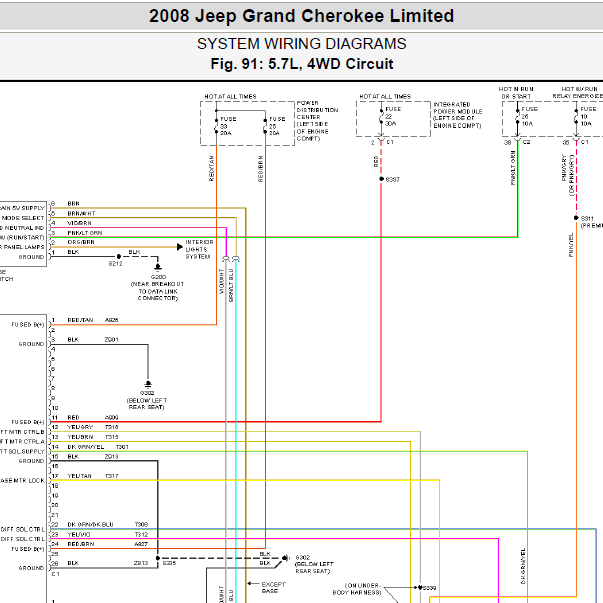The height and width of the screenshot is (603, 603).
Task: Click the 'DK GRN/YEL T301' wire label
Action: (98, 447)
